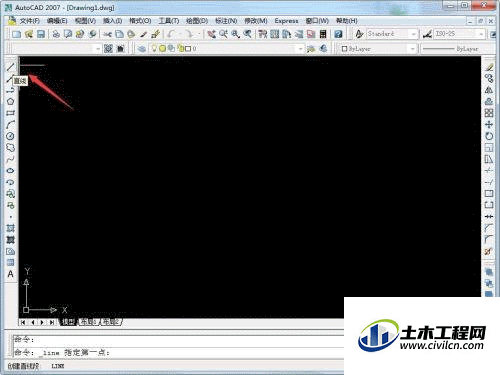Select the Arc tool
500x375 pixels.
point(10,125)
